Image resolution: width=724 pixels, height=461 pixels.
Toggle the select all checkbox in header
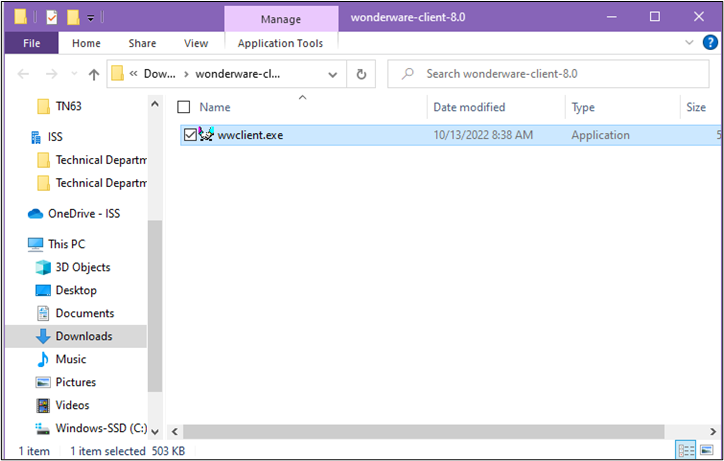tap(184, 107)
